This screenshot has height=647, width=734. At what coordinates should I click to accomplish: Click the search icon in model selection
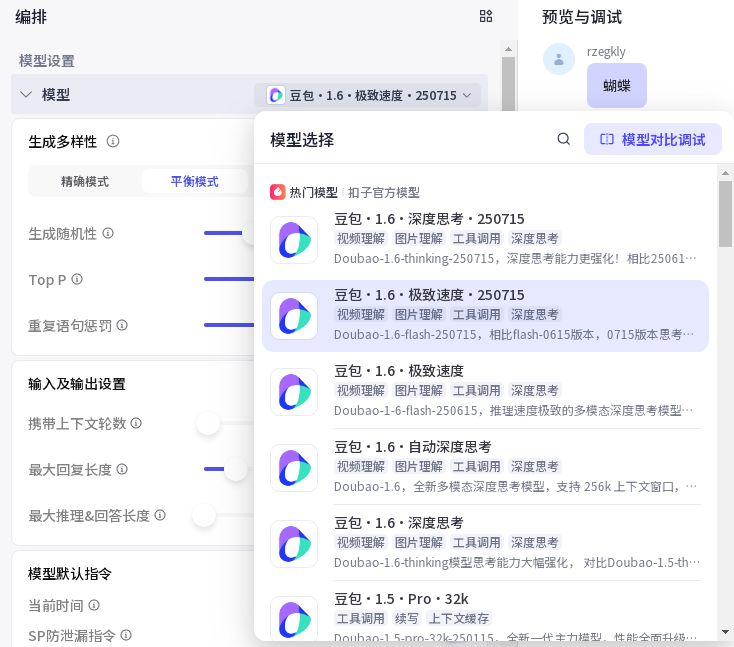[x=564, y=139]
